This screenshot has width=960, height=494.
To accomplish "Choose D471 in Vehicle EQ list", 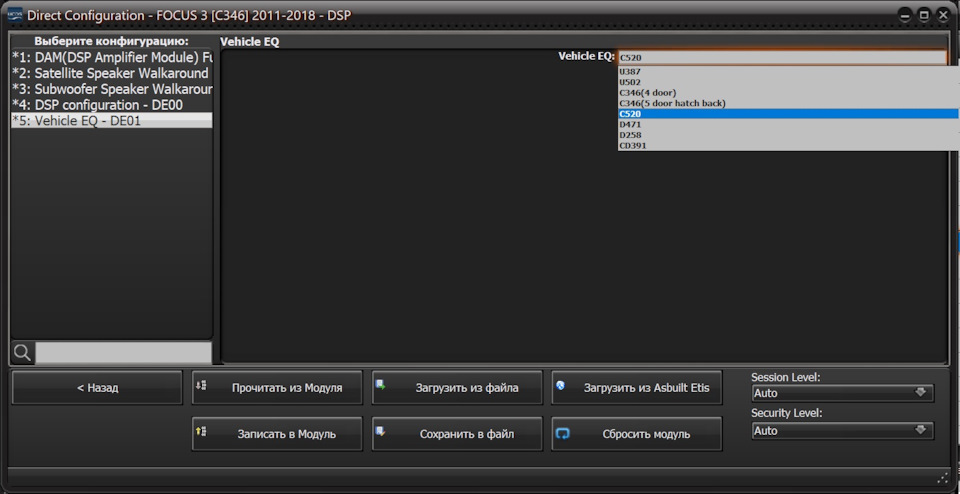I will click(788, 124).
